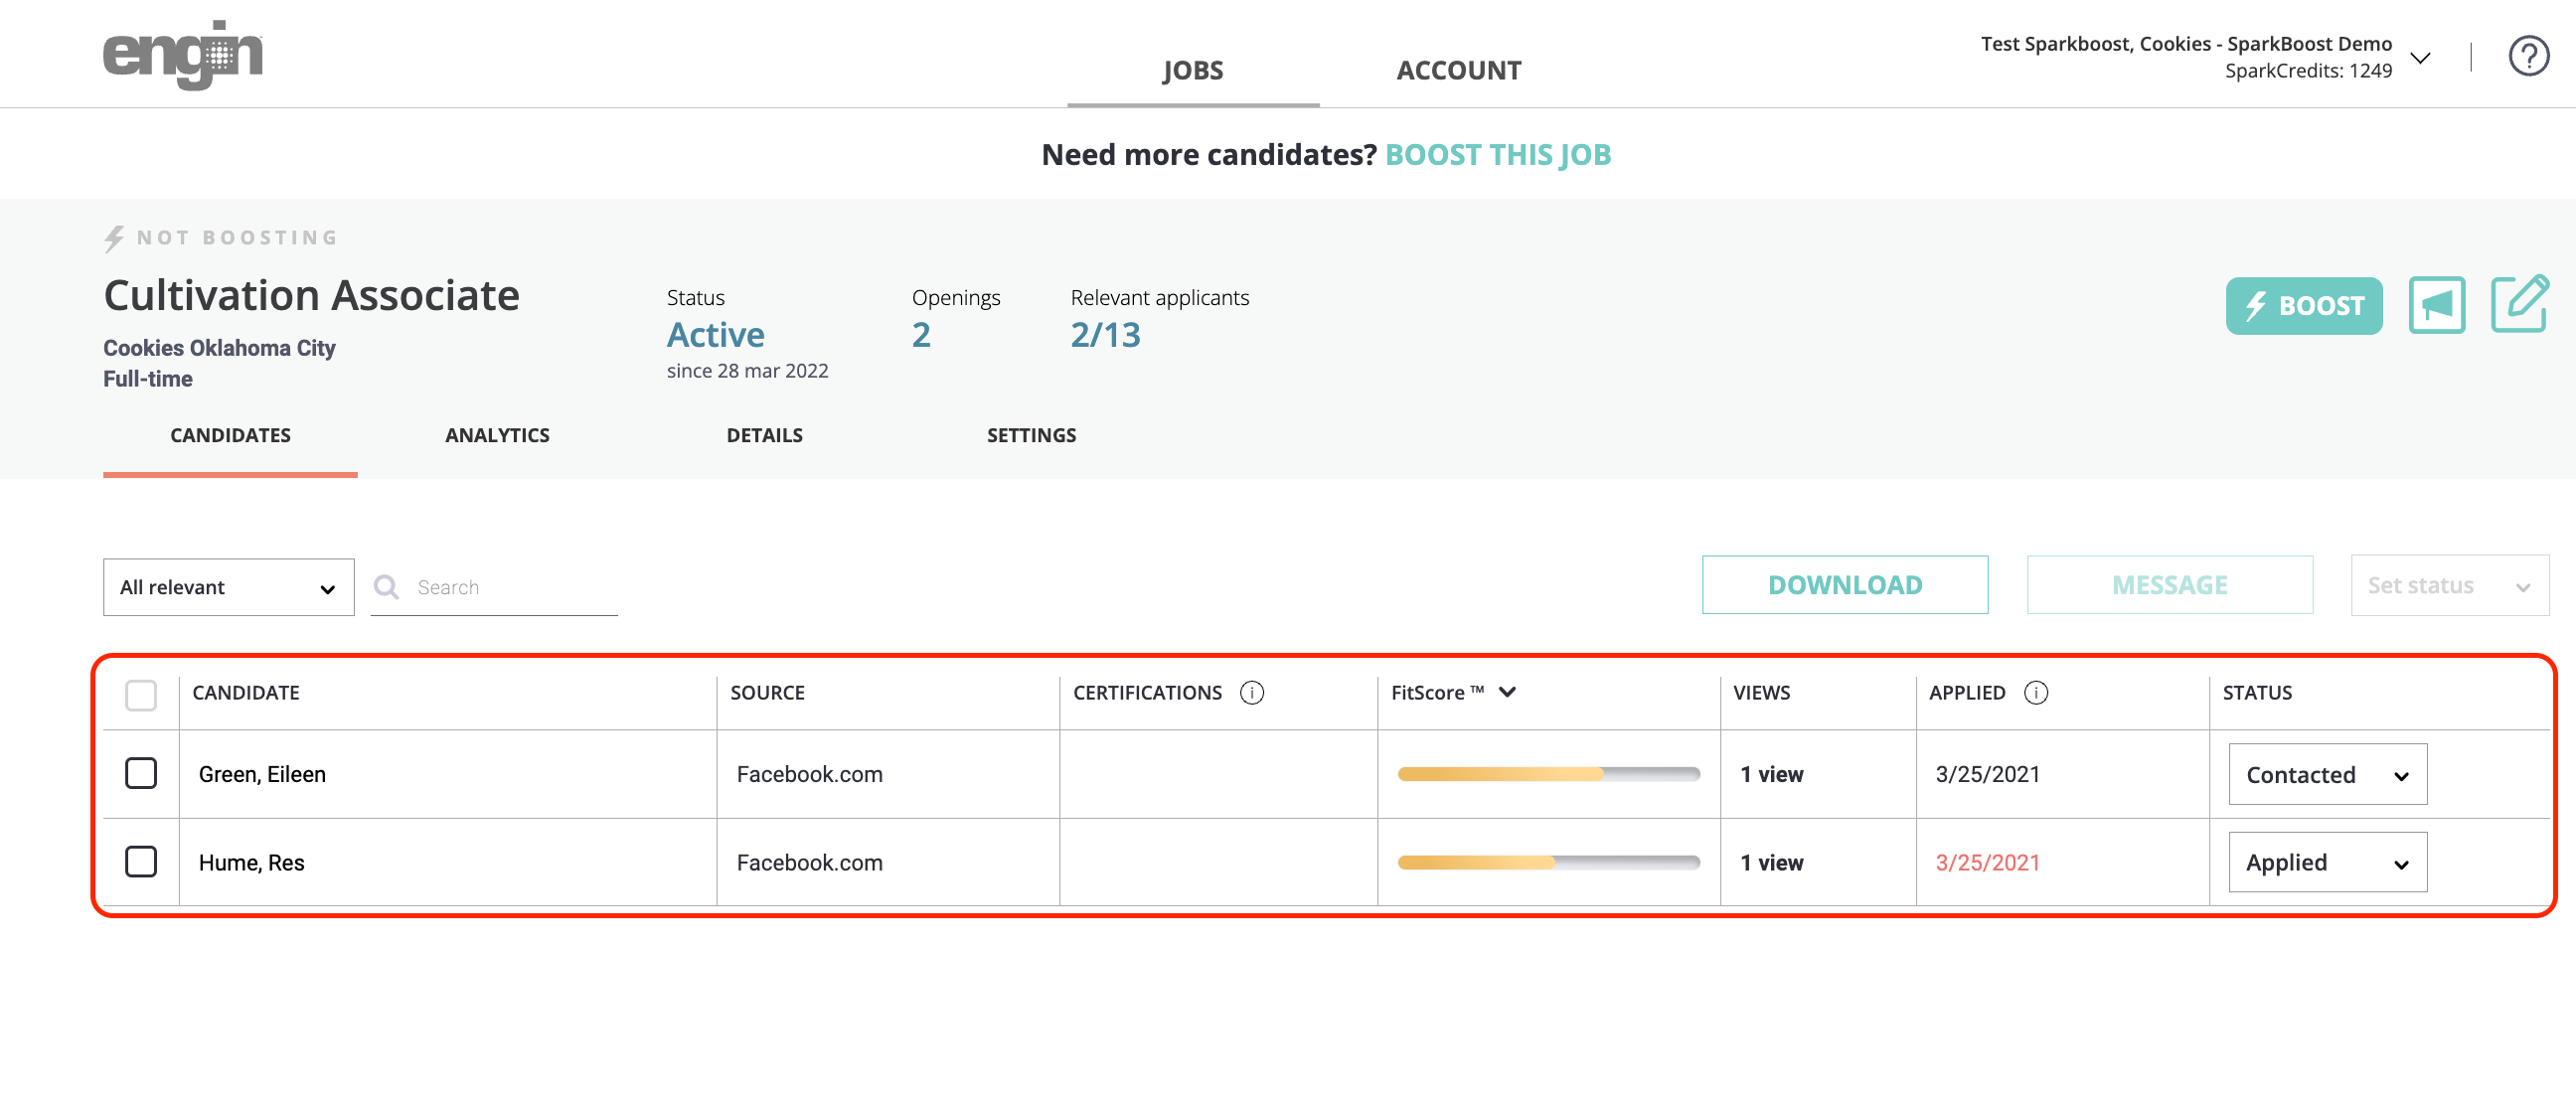Click the Applied column info icon
This screenshot has width=2576, height=1107.
pyautogui.click(x=2035, y=692)
